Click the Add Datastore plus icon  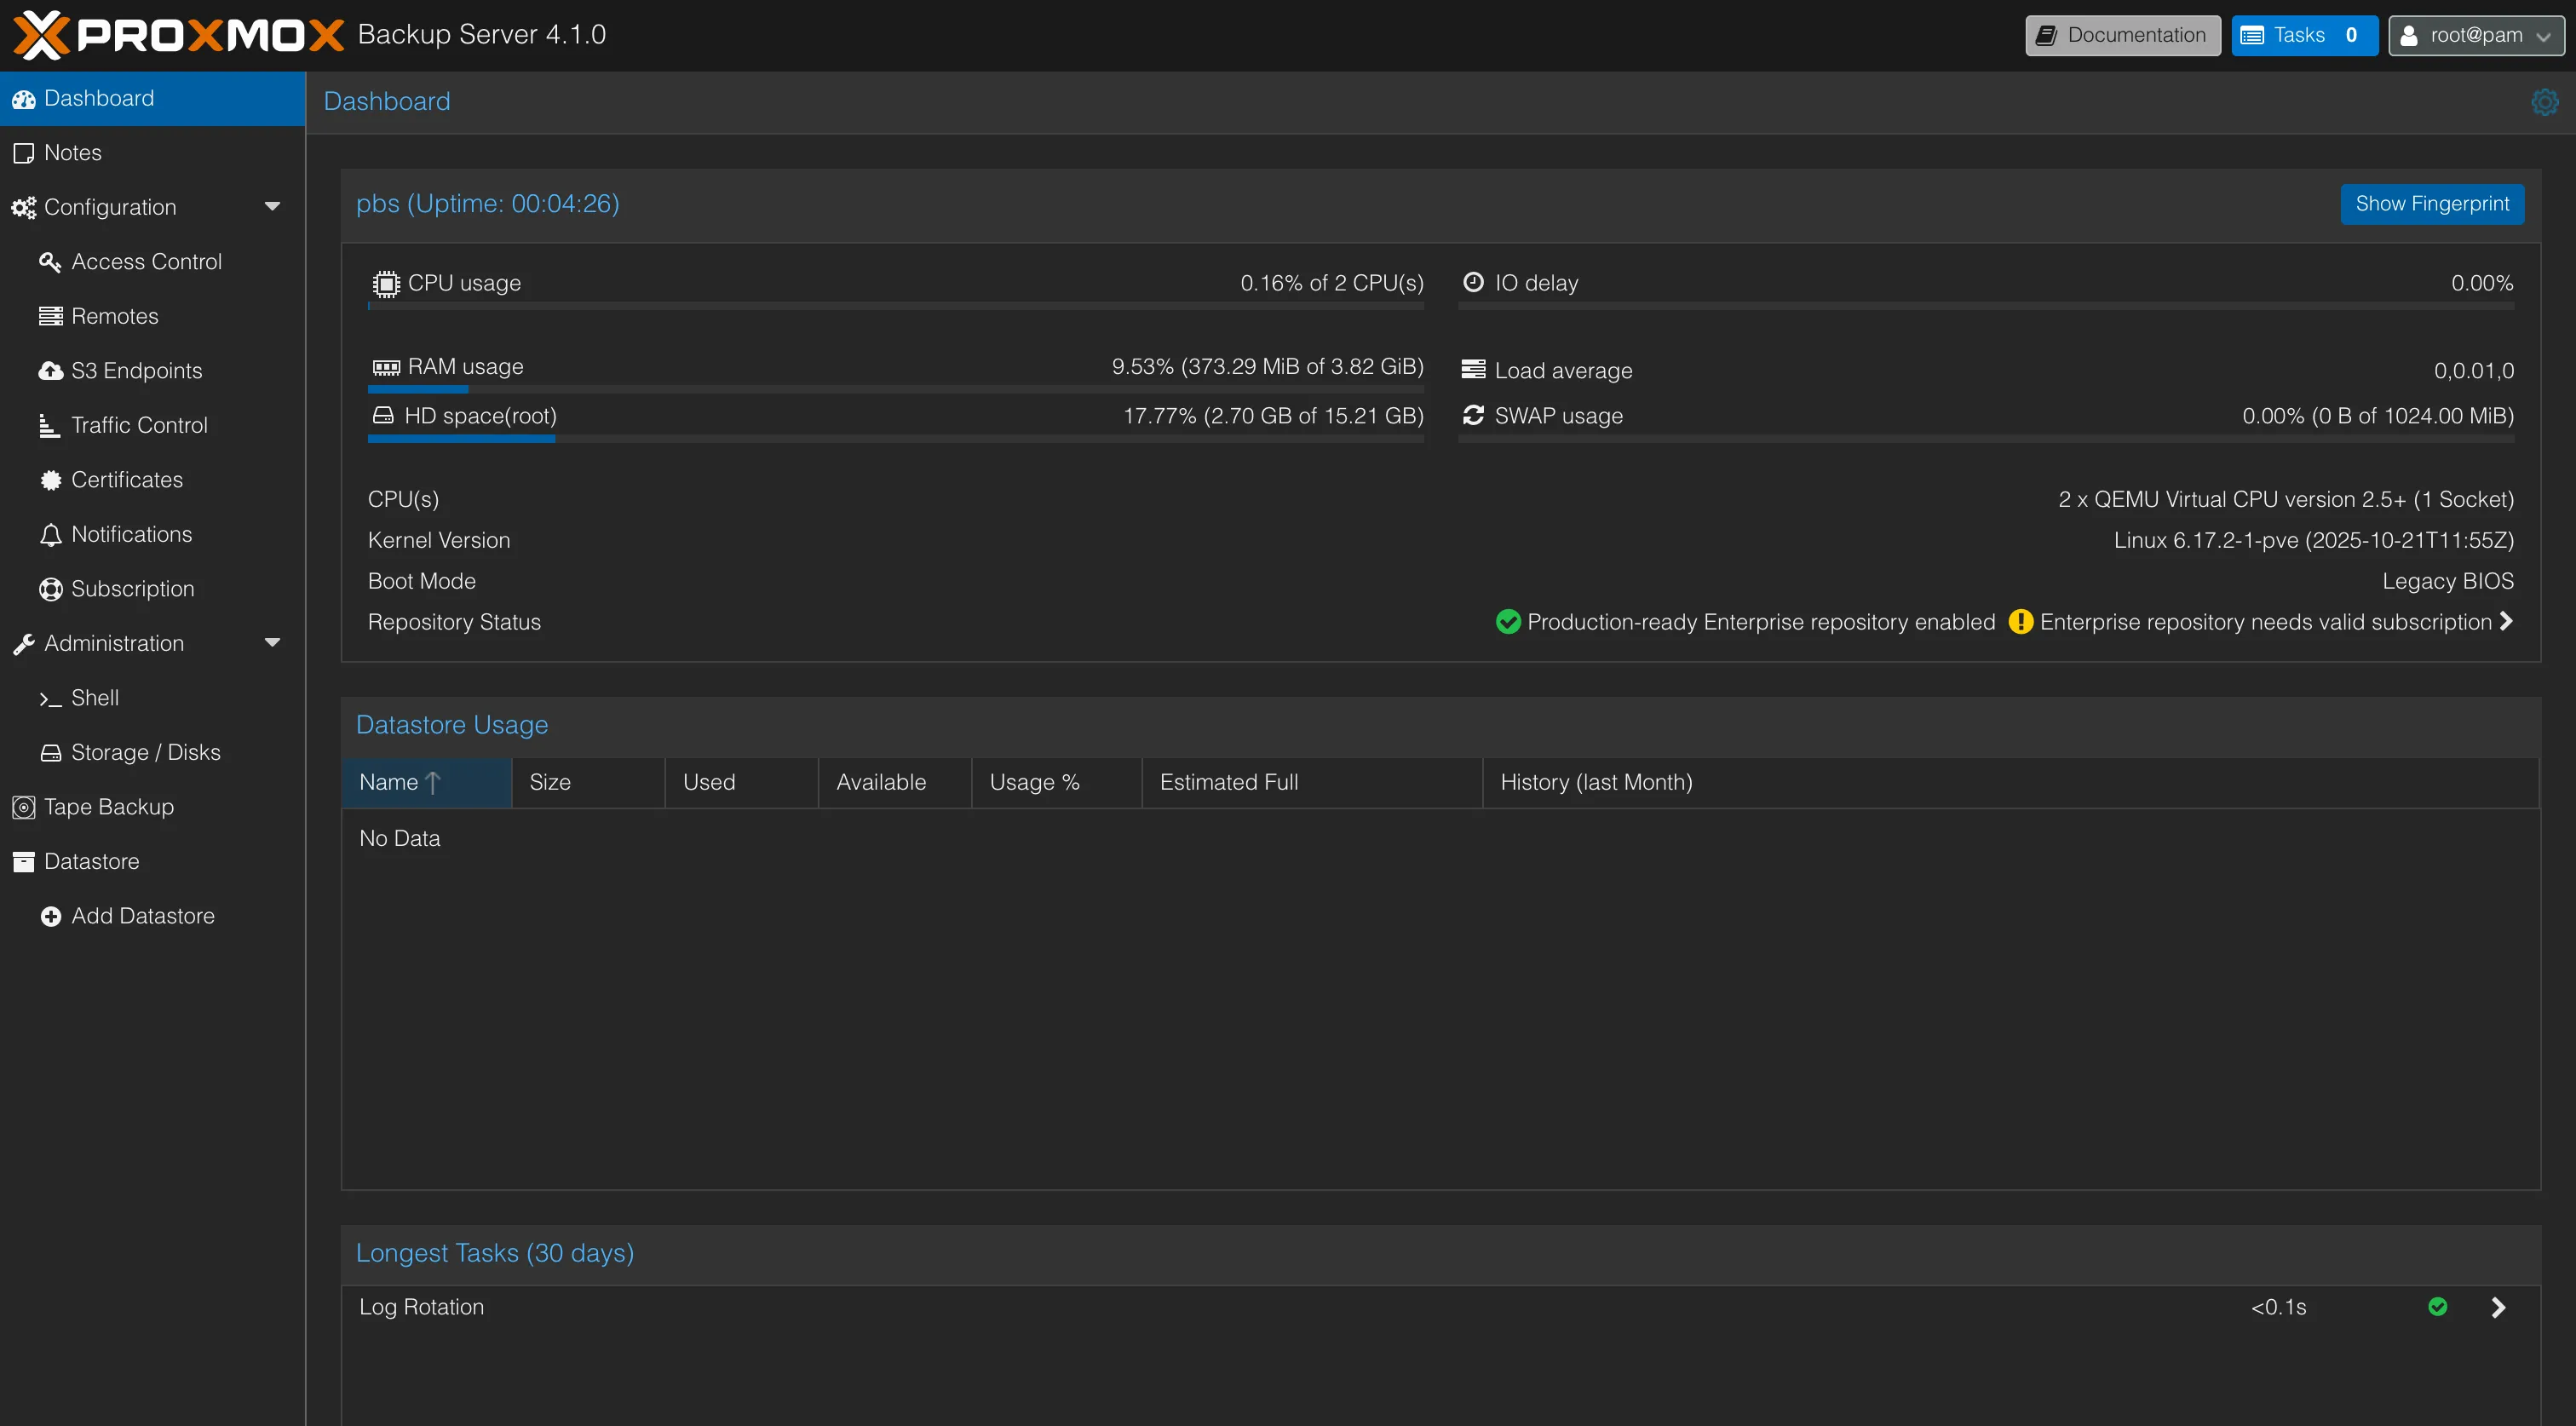pyautogui.click(x=51, y=916)
